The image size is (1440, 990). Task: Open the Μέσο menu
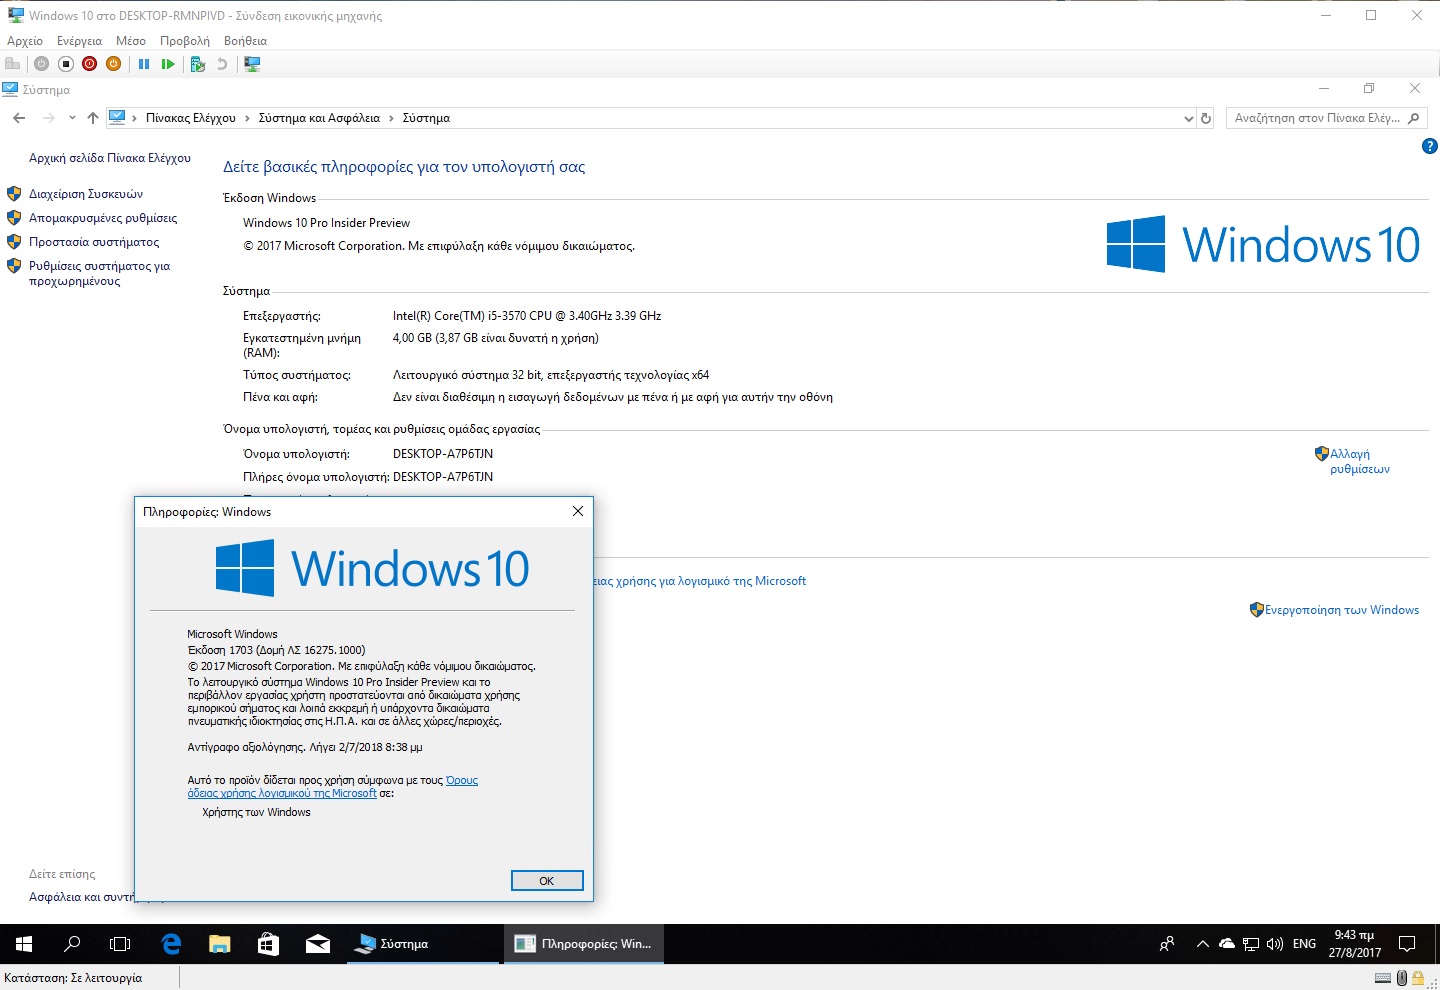131,41
